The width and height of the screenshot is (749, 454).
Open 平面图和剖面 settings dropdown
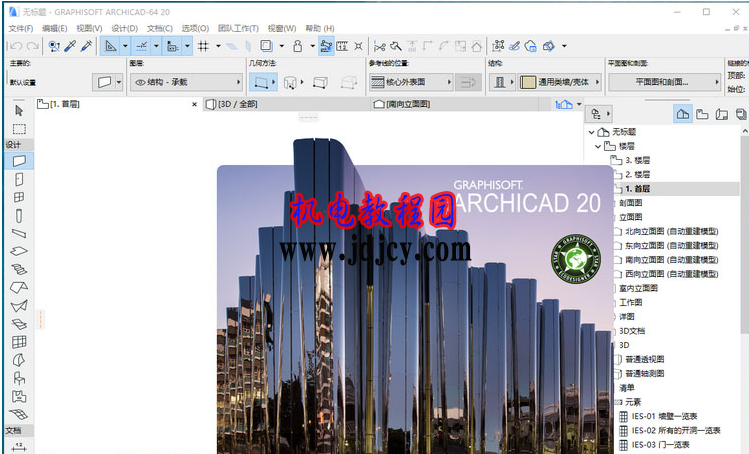664,82
